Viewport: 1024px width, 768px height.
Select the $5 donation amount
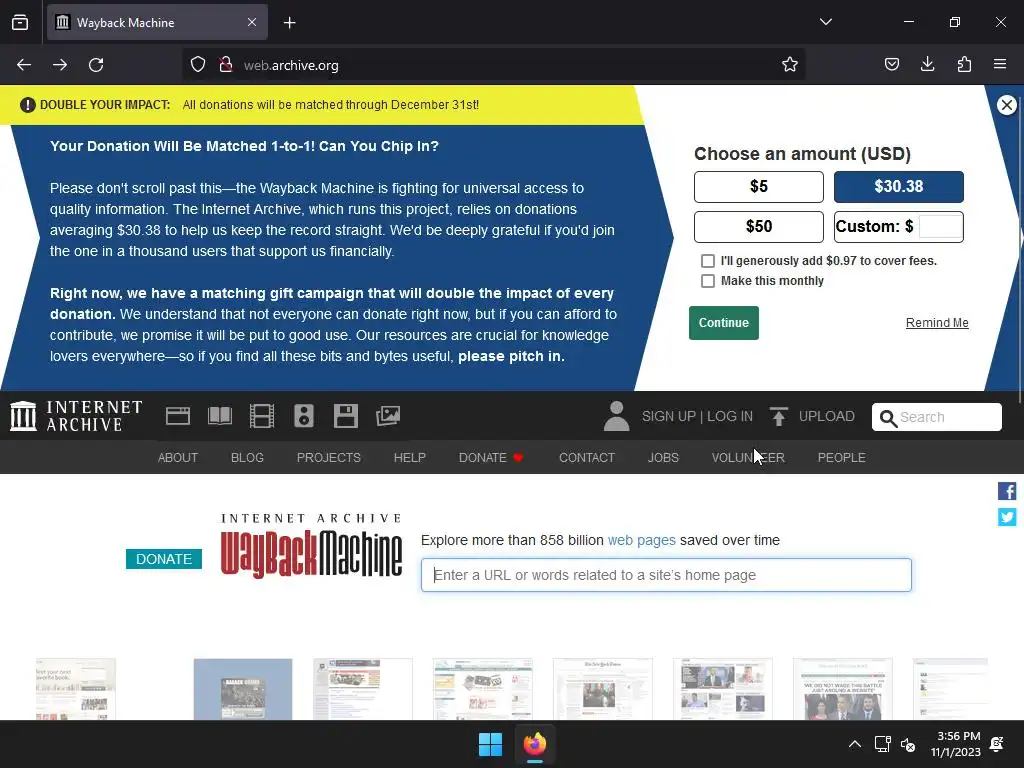pos(758,187)
